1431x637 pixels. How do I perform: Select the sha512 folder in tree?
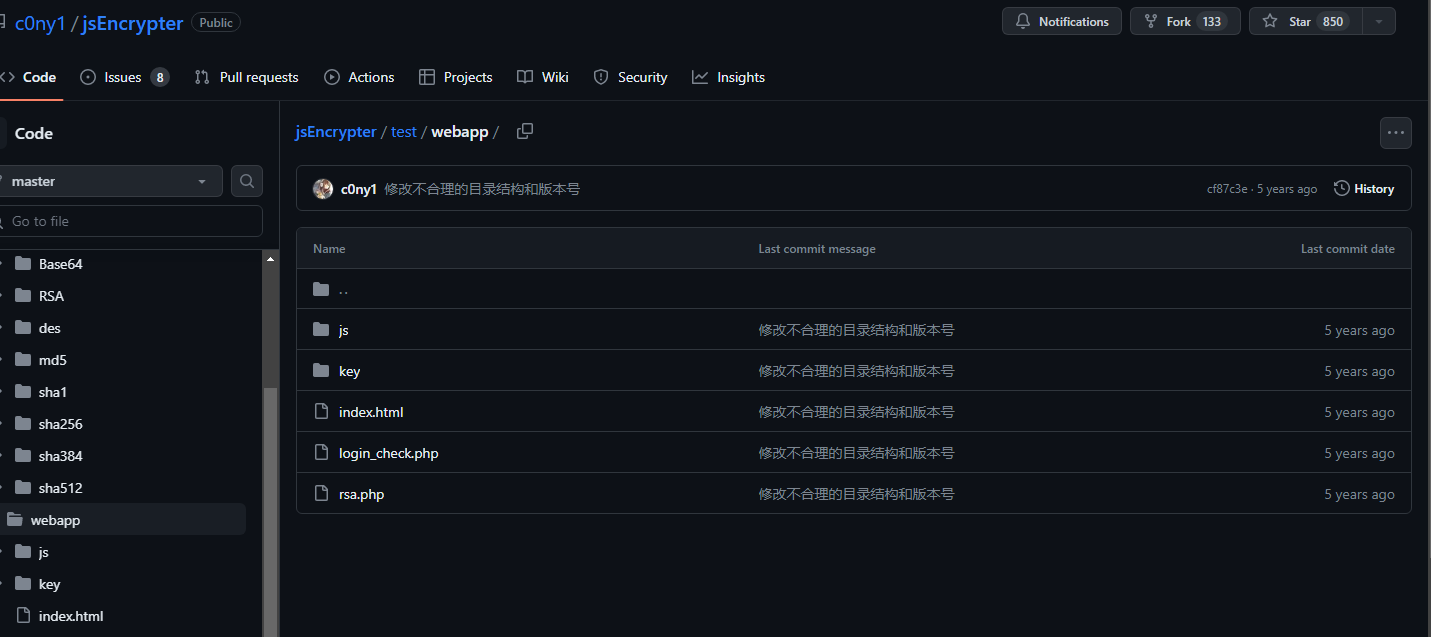point(60,488)
